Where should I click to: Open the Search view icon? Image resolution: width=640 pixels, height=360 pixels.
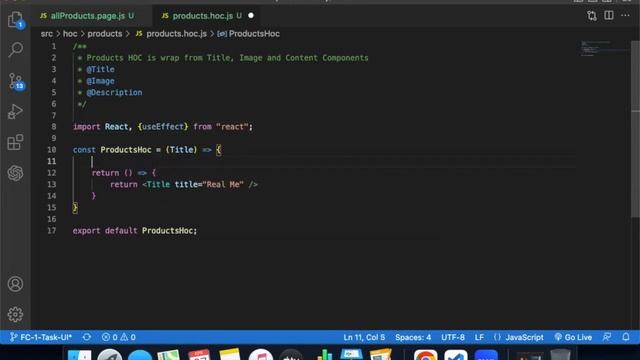point(16,49)
